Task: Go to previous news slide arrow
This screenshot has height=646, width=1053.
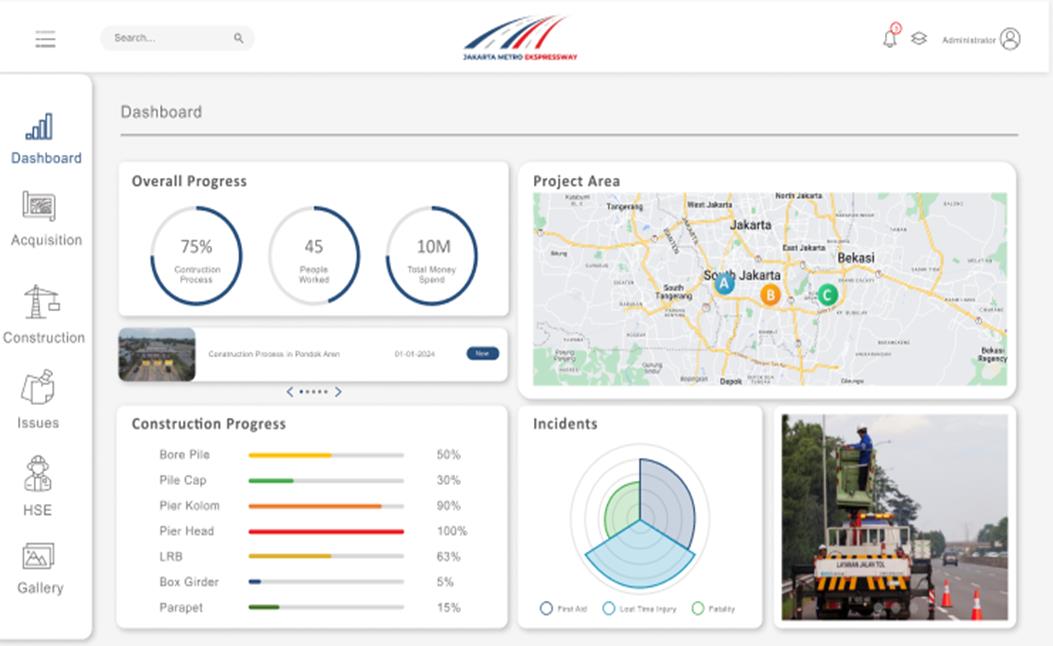Action: (x=290, y=392)
